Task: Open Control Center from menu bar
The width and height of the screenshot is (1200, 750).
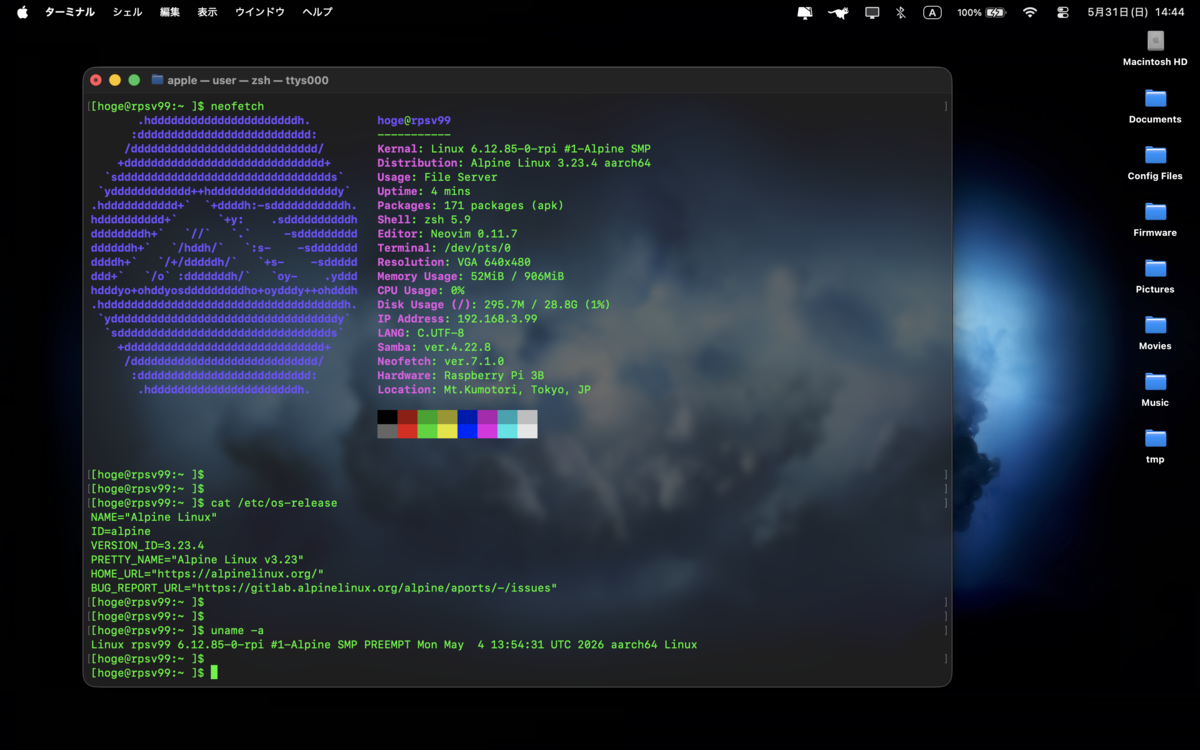Action: point(1063,12)
